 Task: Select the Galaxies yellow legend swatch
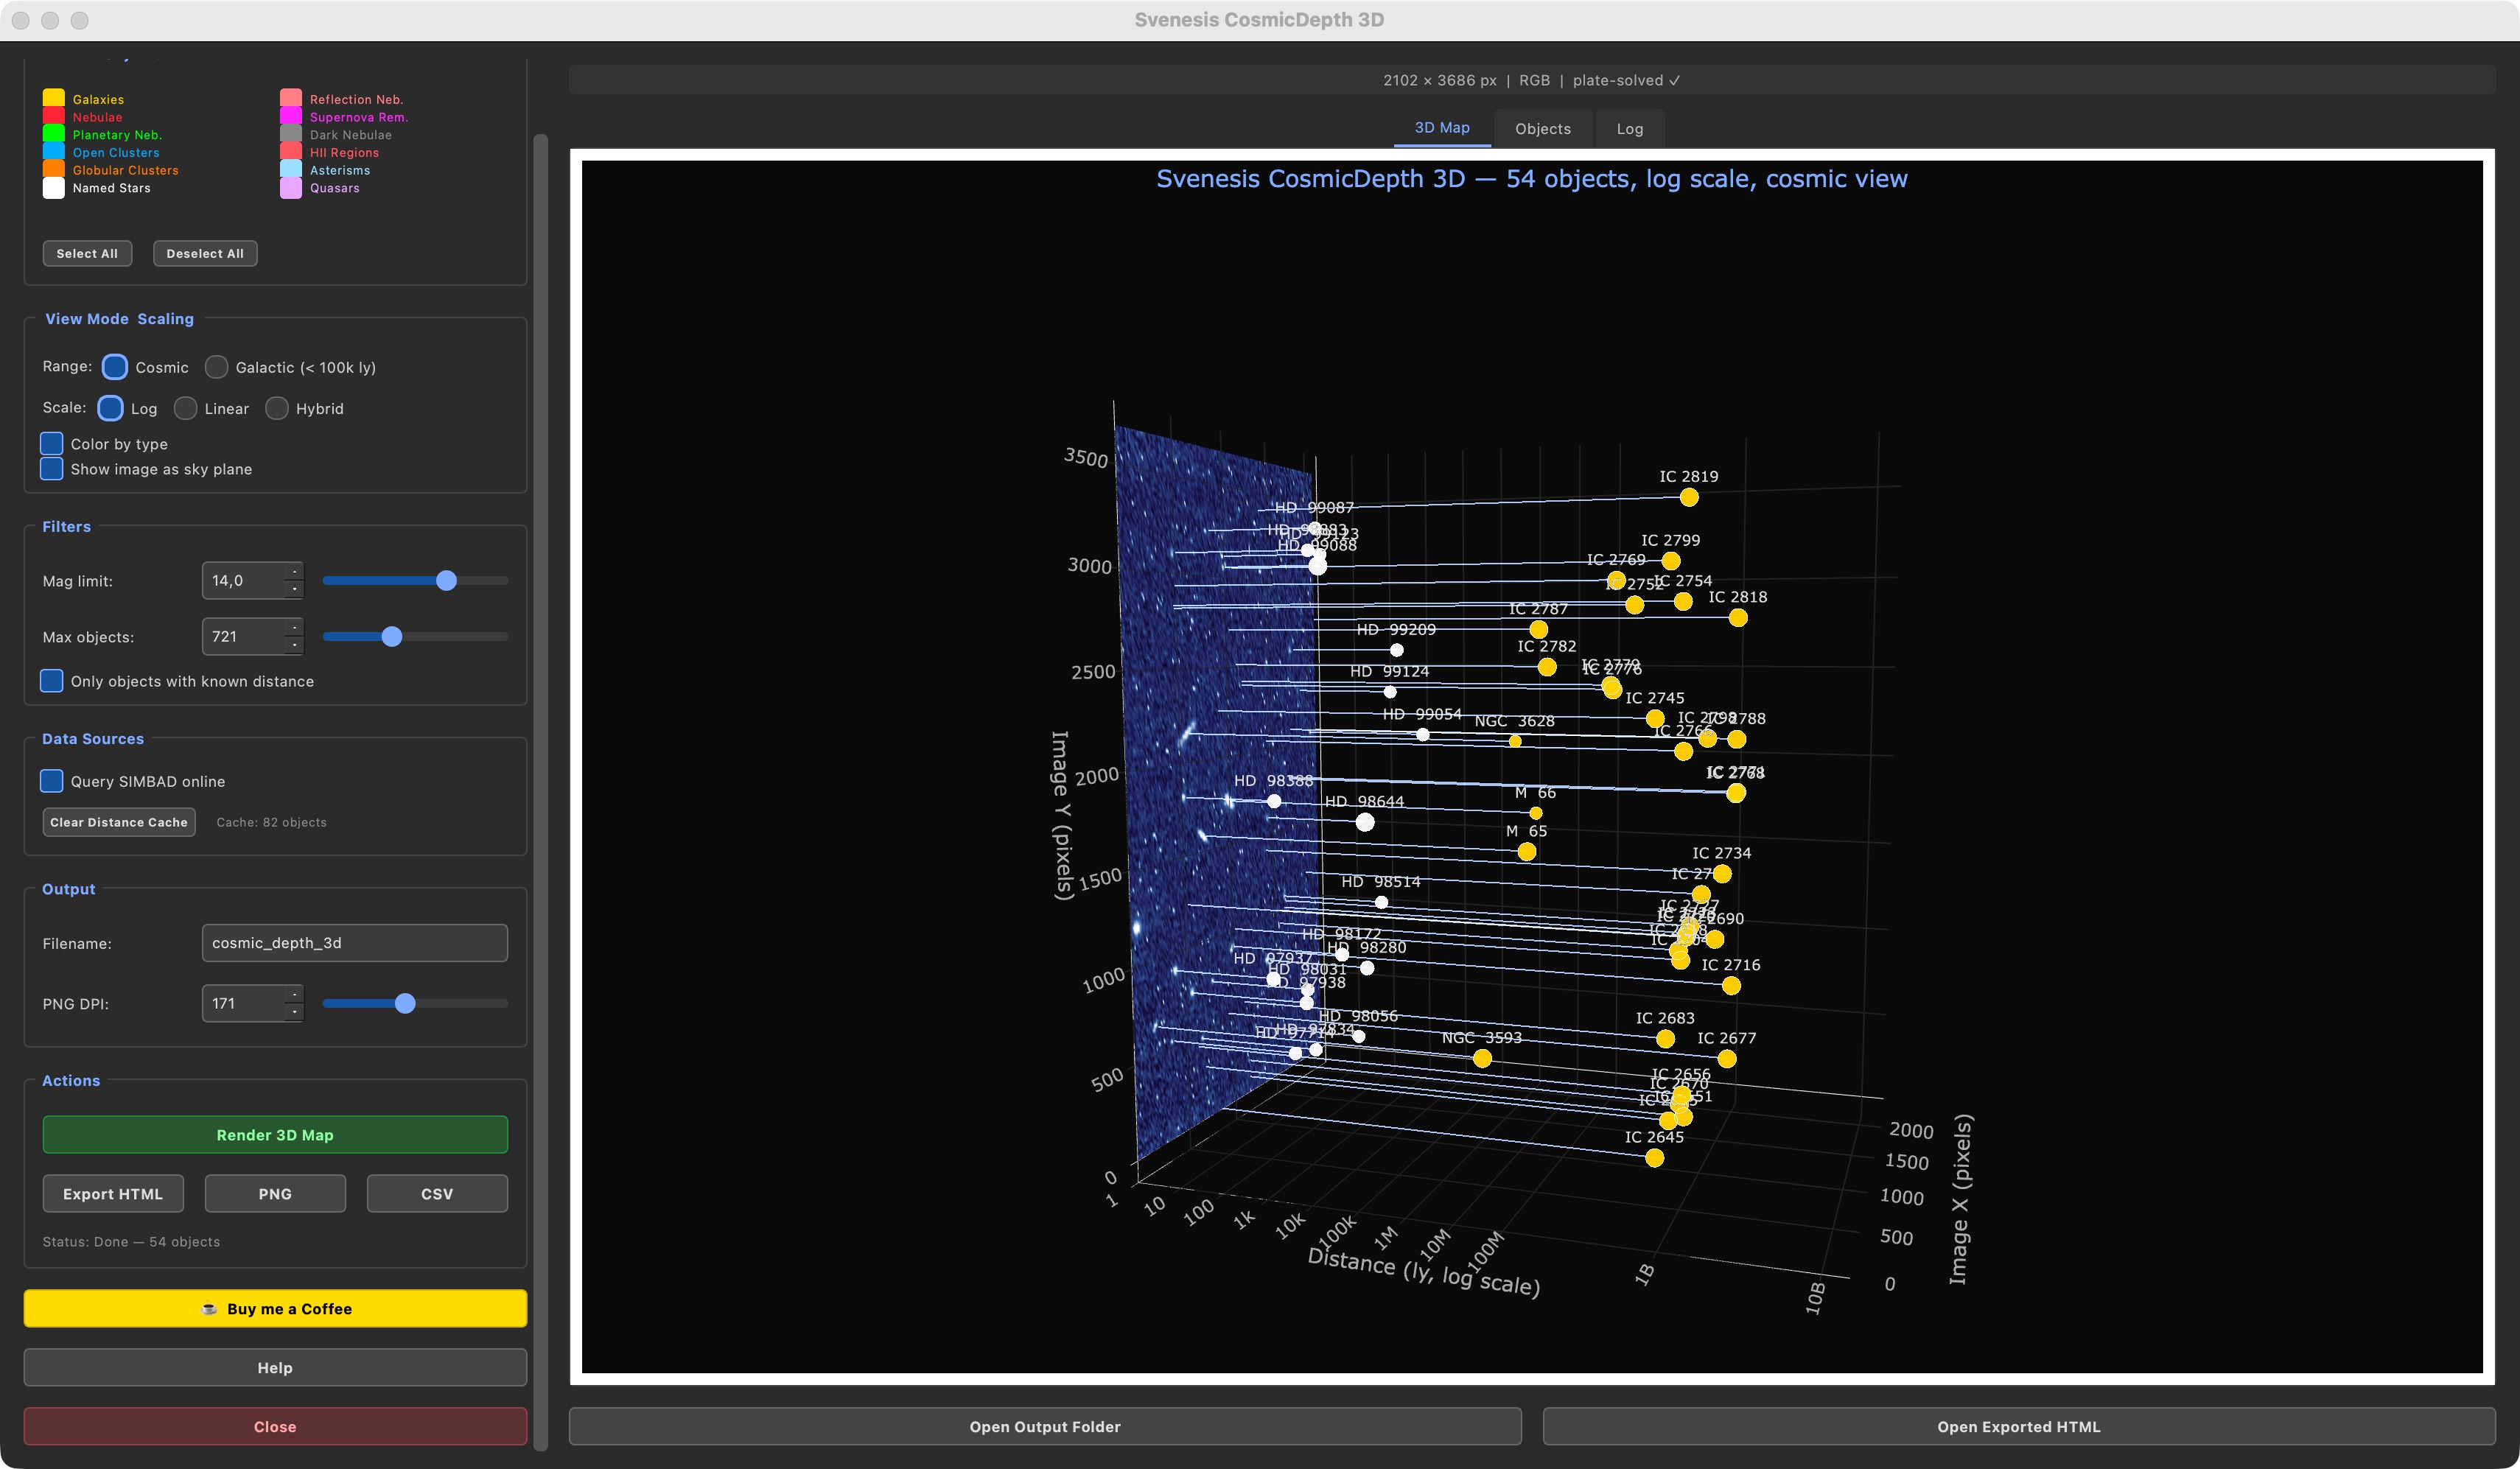coord(53,99)
